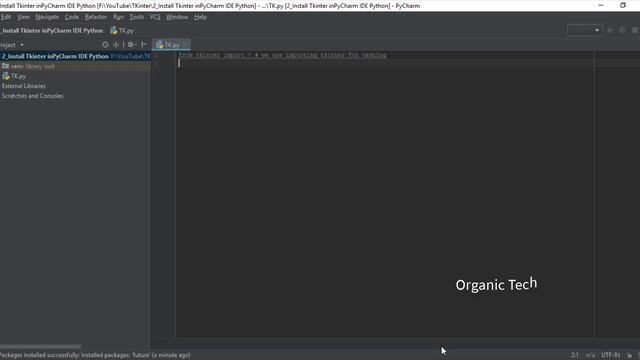The width and height of the screenshot is (640, 360).
Task: Click the Stop button in toolbar
Action: [x=635, y=30]
